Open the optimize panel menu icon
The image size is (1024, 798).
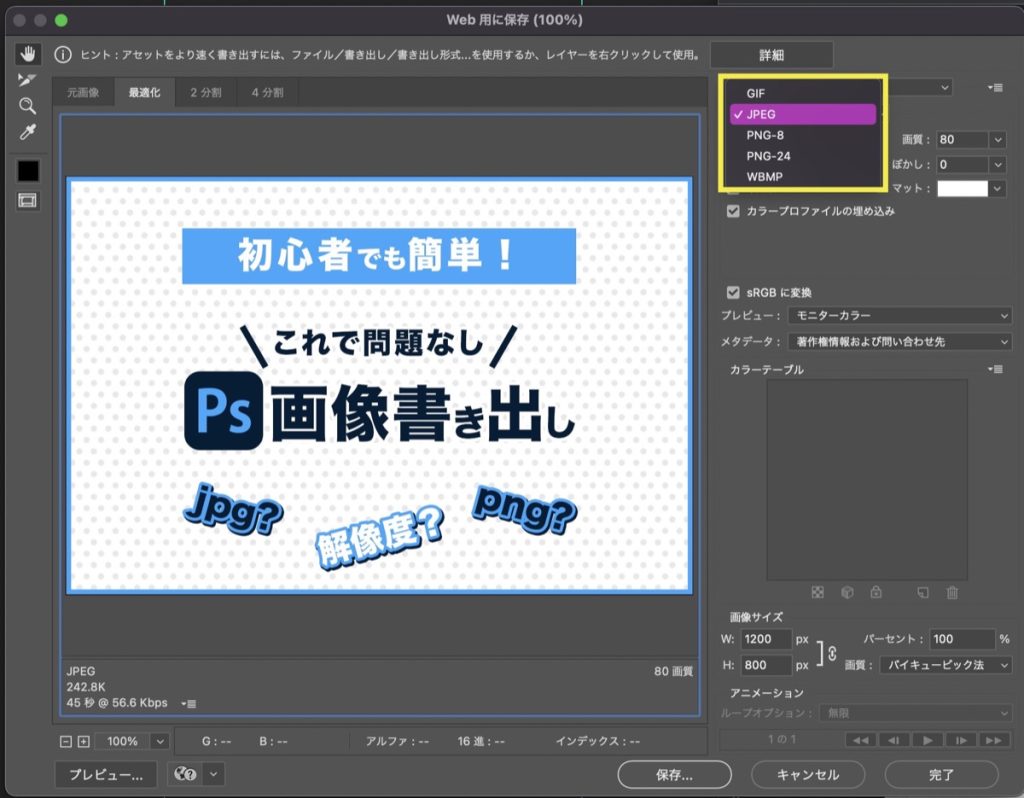tap(995, 87)
